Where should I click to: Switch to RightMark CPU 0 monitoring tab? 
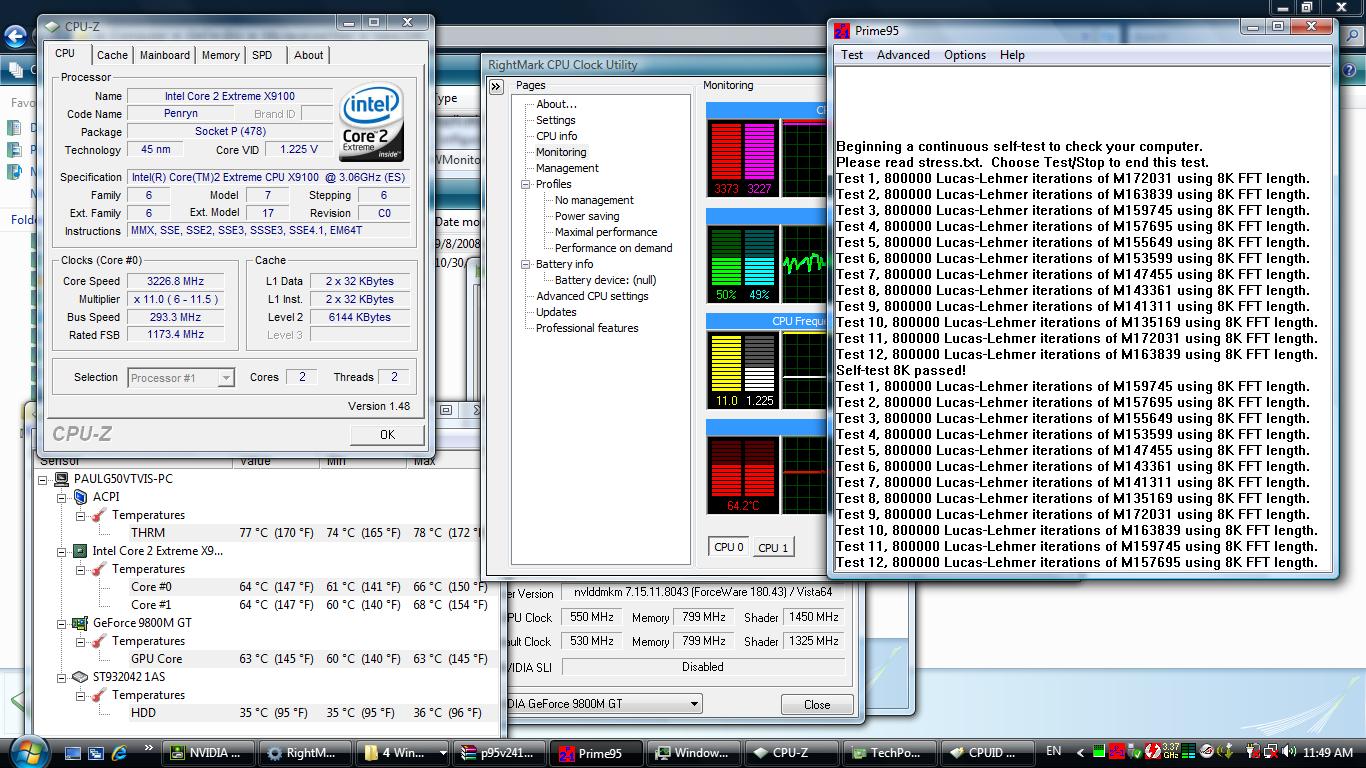click(x=729, y=547)
